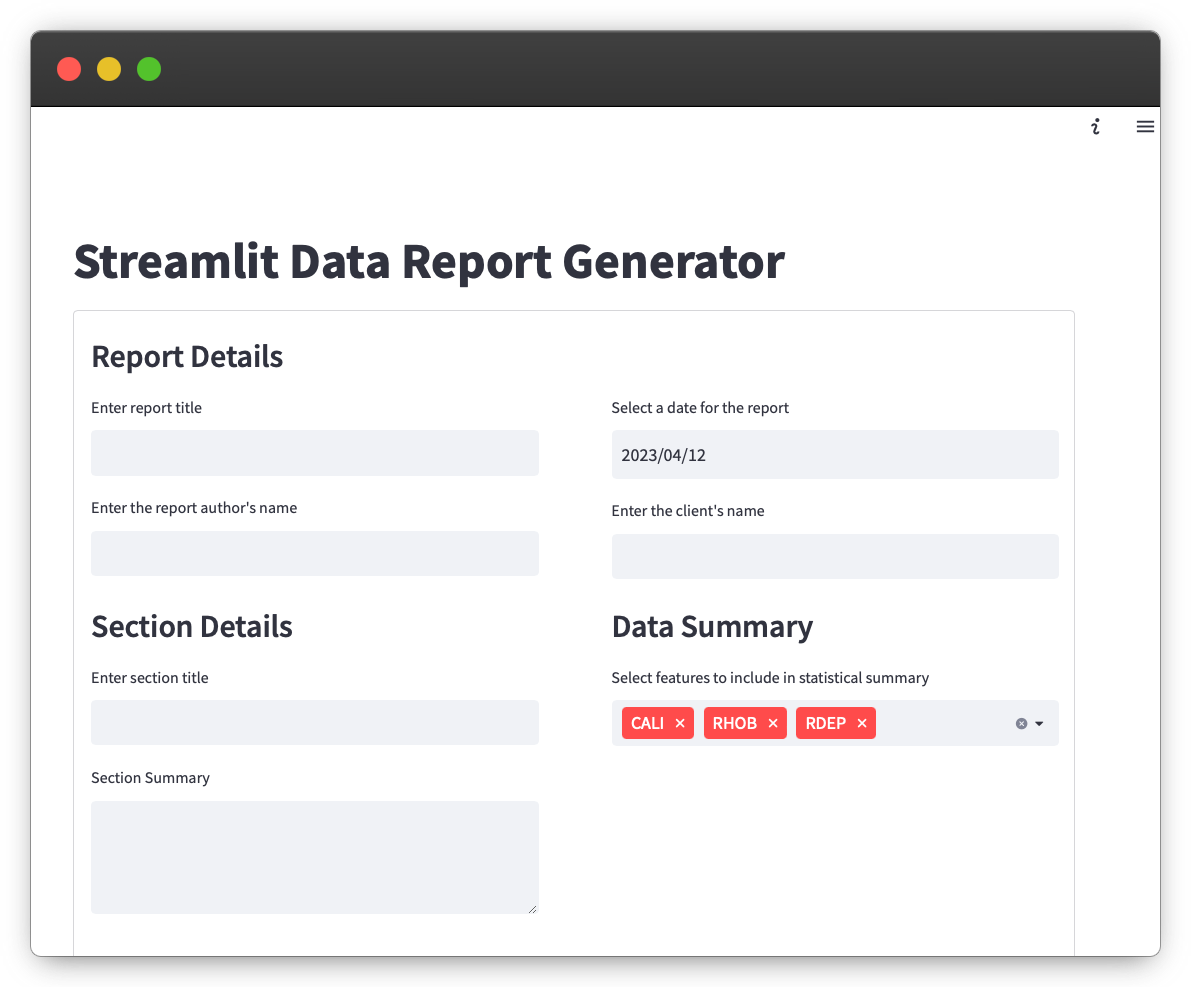Screen dimensions: 1191x987
Task: Click the section title input field
Action: 314,723
